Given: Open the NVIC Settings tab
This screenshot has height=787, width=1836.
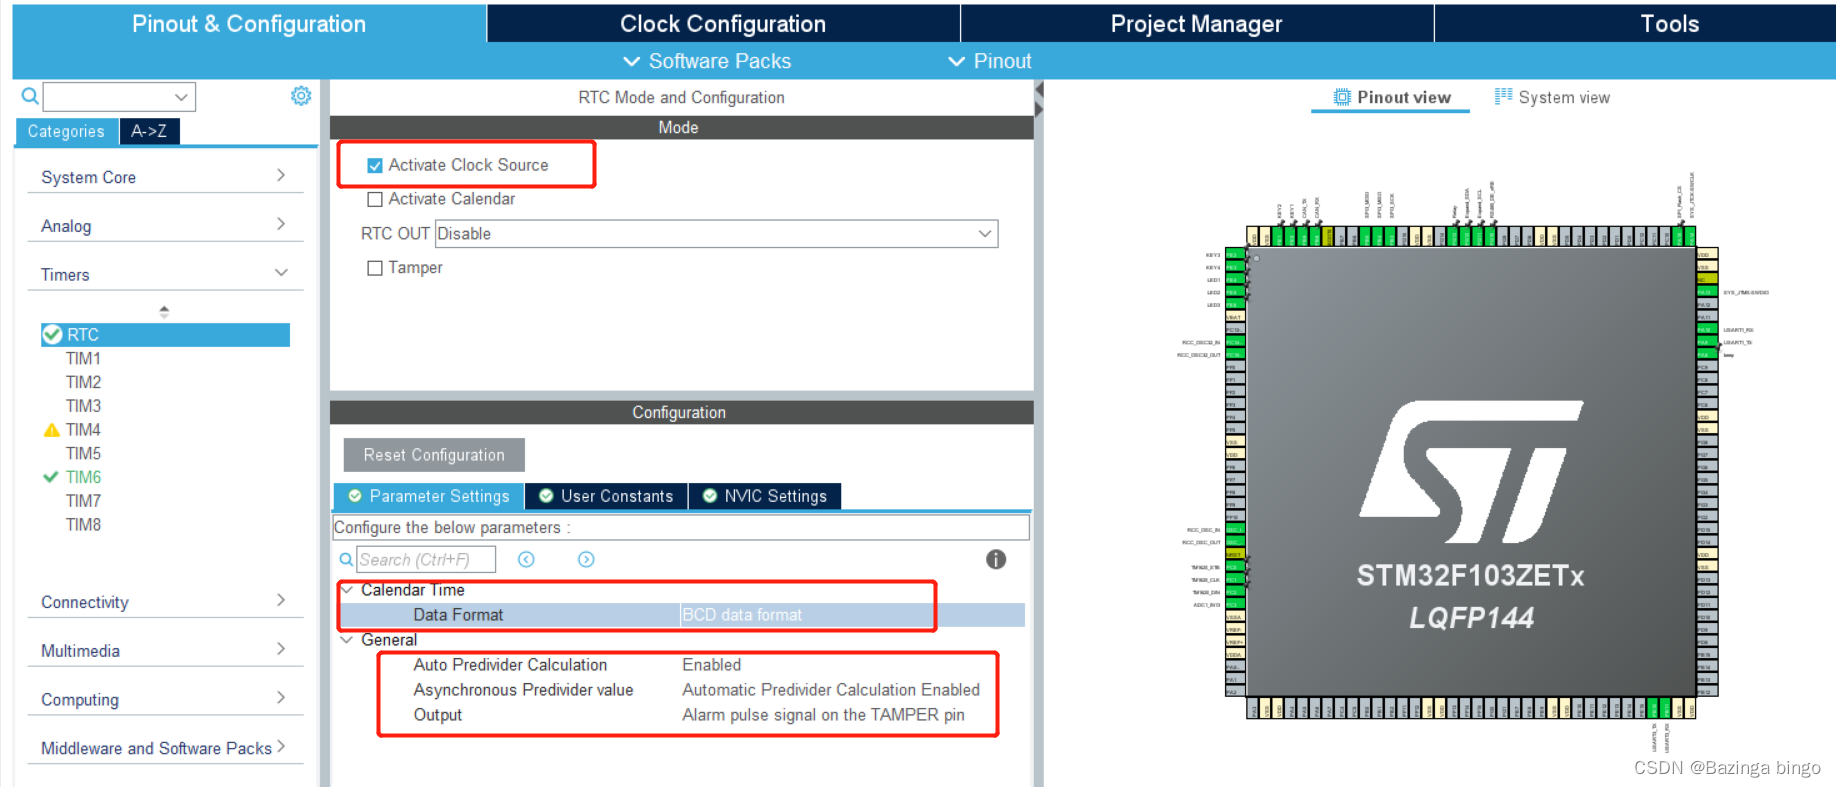Looking at the screenshot, I should (x=765, y=496).
